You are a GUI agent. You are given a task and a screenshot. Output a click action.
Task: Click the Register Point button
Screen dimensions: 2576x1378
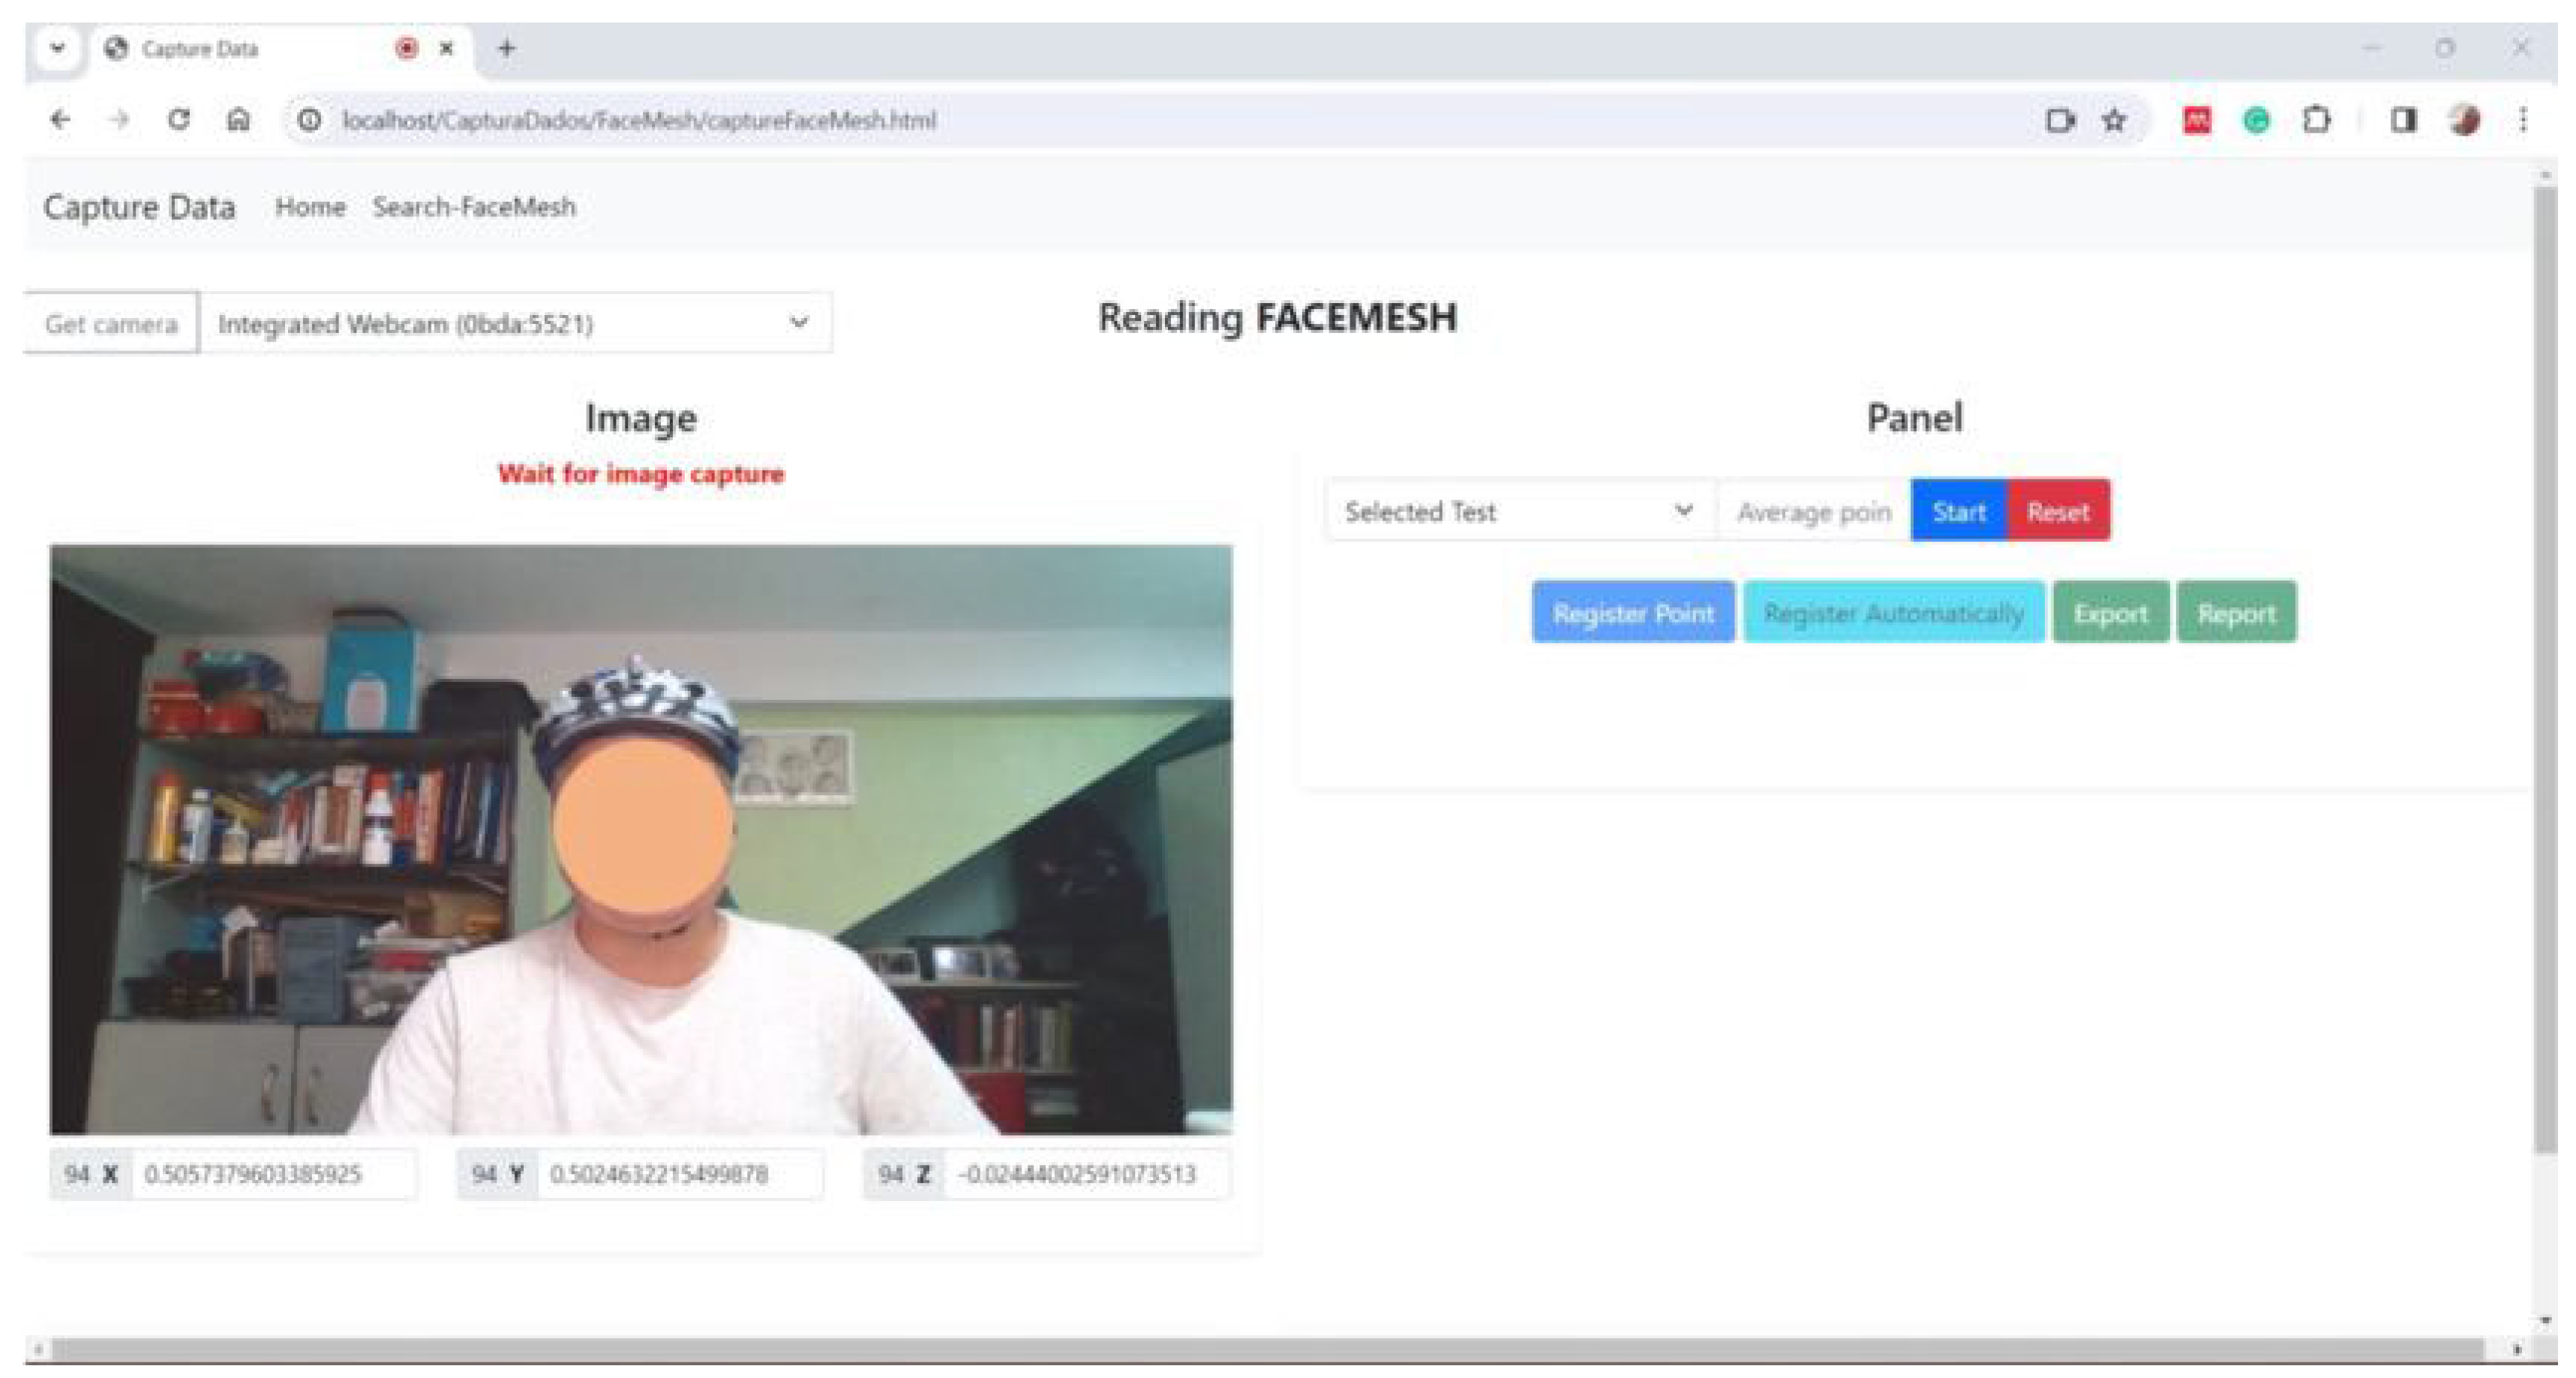(1632, 613)
